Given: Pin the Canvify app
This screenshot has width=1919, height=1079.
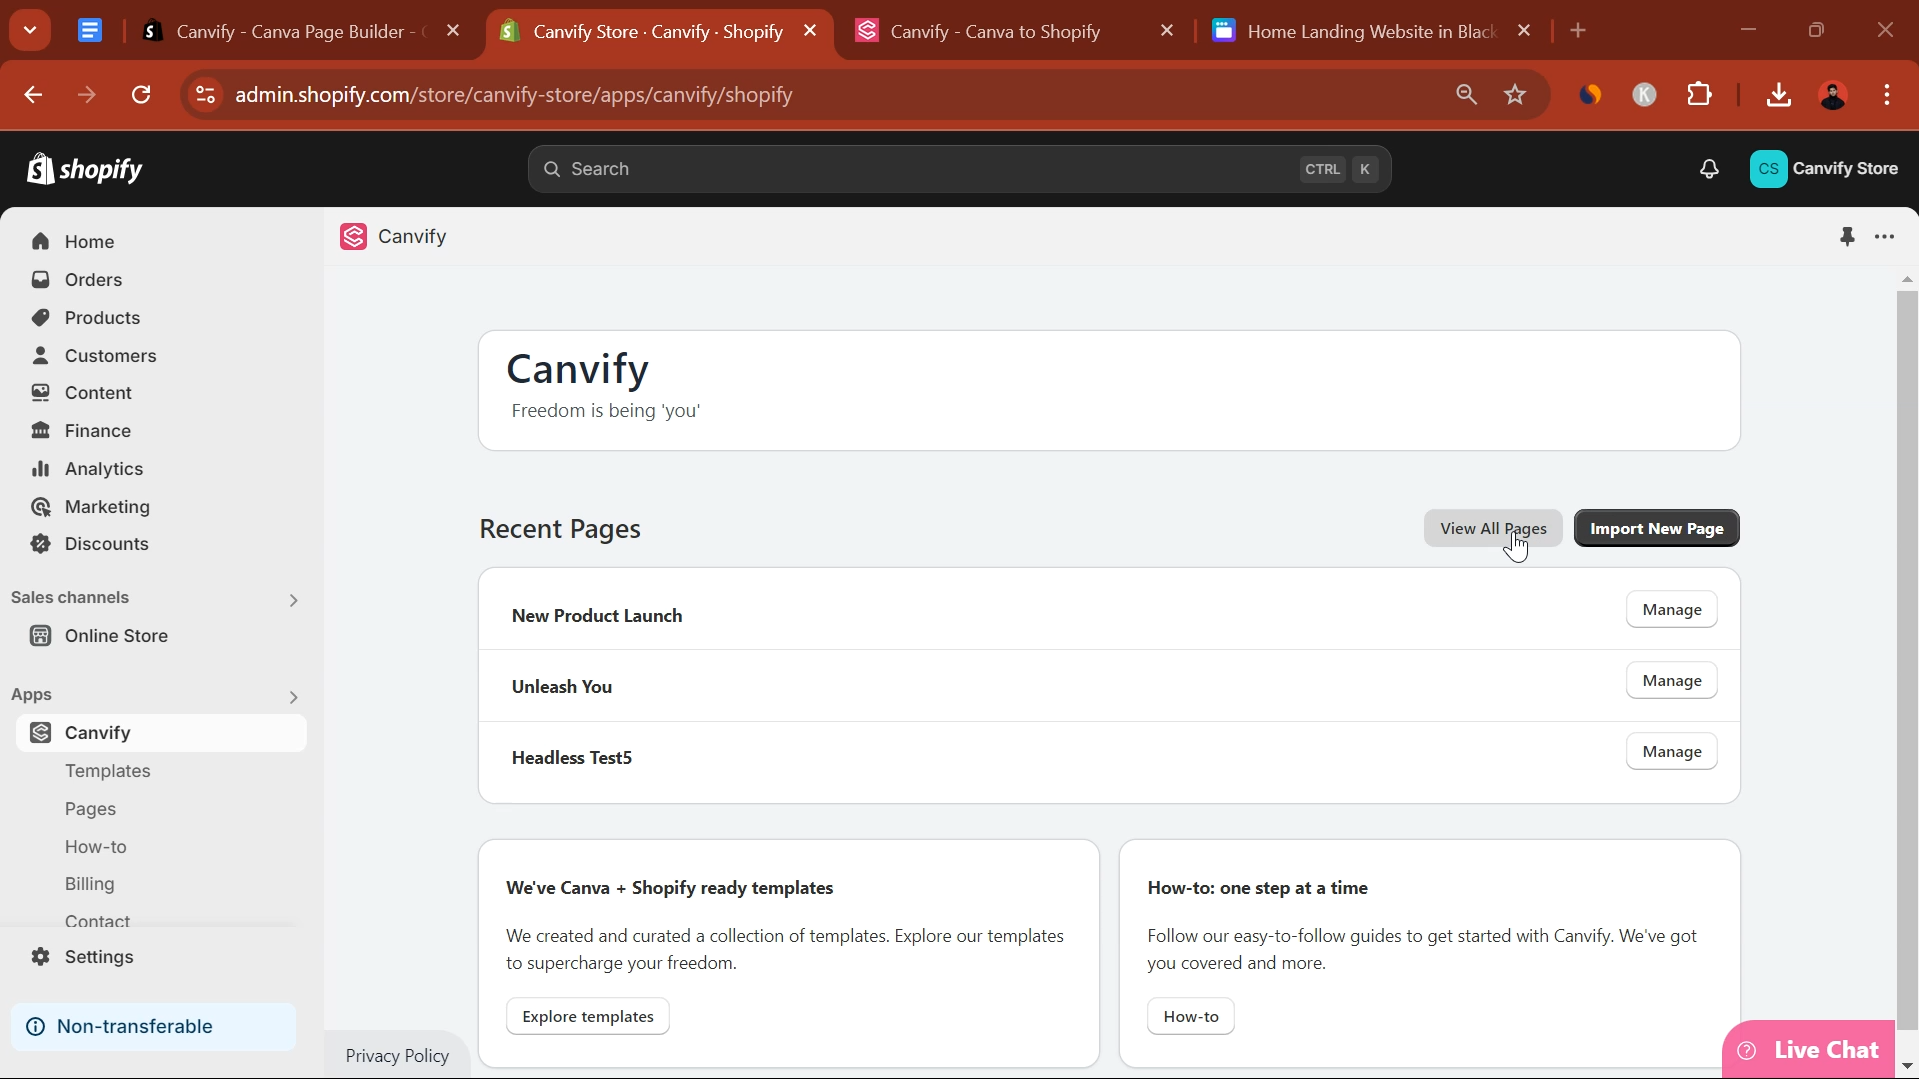Looking at the screenshot, I should click(x=1847, y=237).
